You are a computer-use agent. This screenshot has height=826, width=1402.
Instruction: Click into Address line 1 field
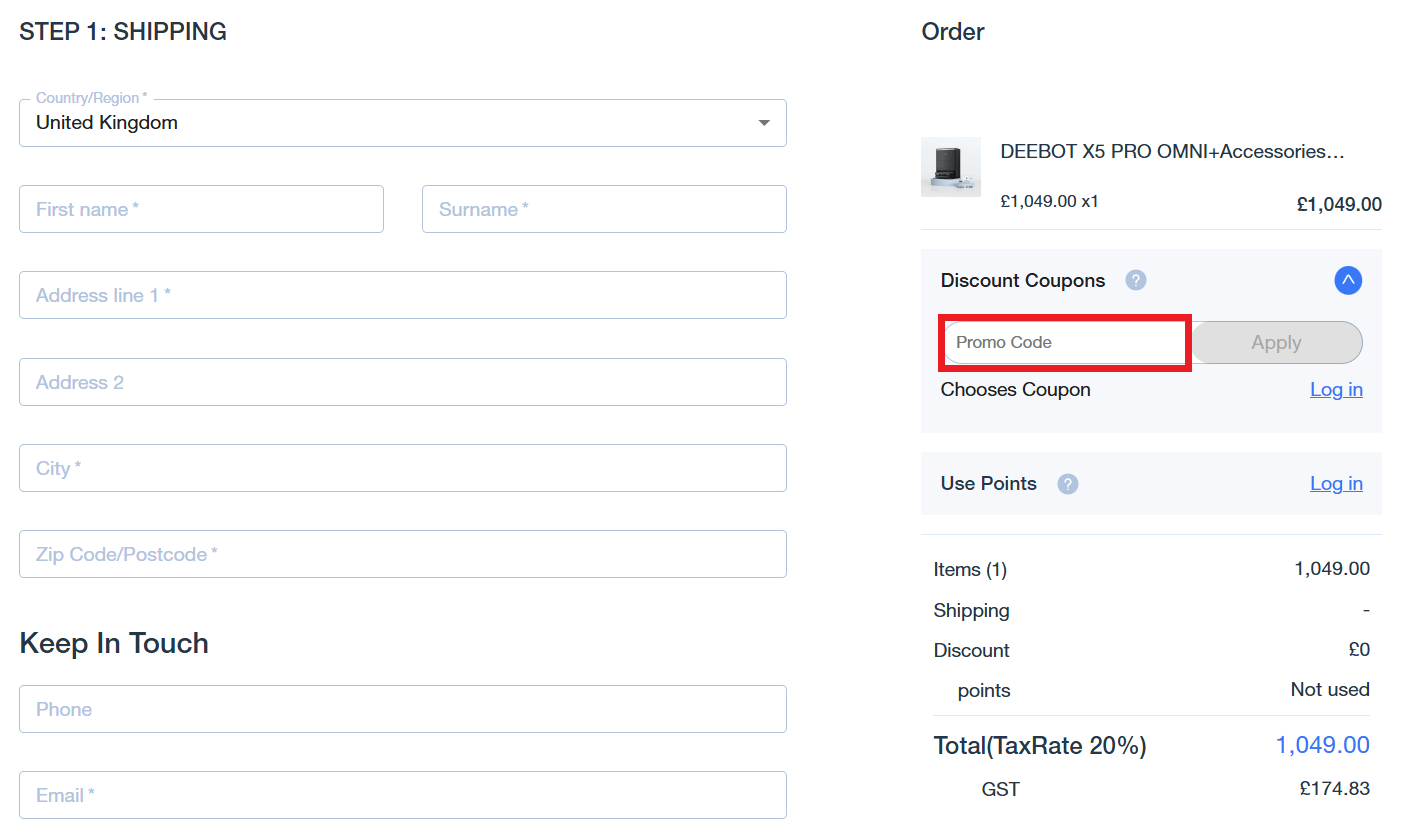(402, 295)
